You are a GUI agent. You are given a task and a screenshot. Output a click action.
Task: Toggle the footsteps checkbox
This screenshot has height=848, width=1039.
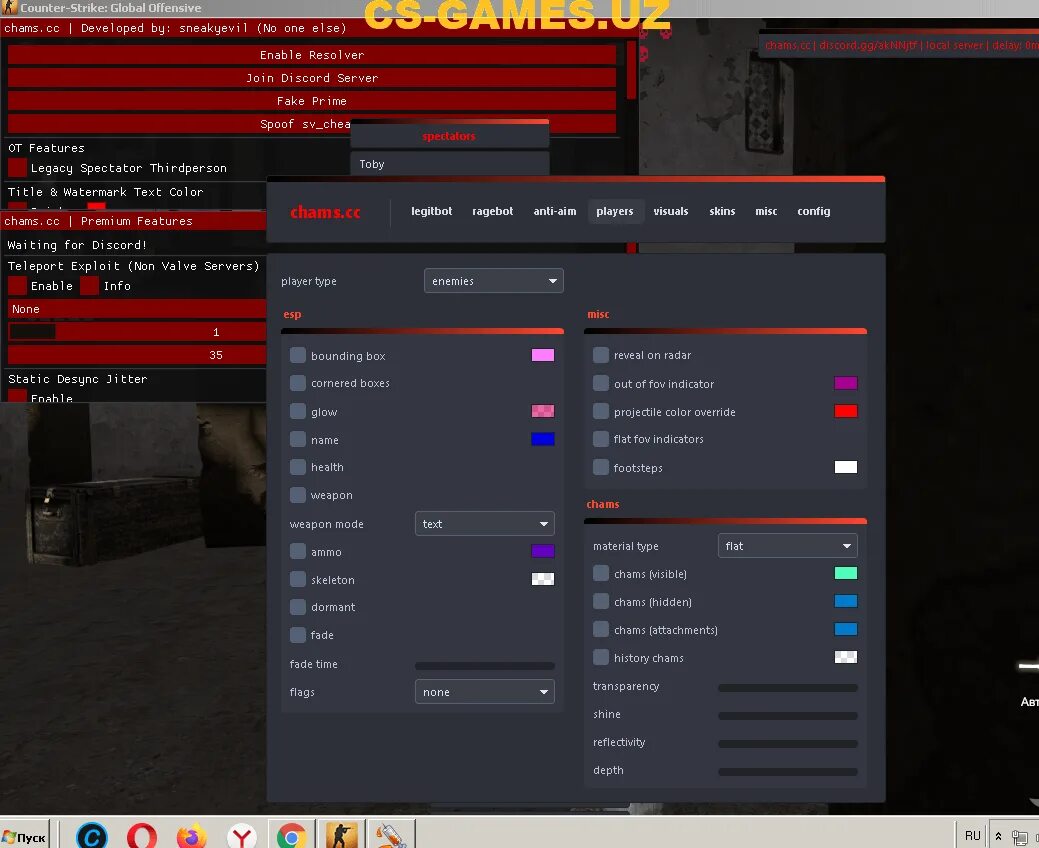tap(601, 467)
